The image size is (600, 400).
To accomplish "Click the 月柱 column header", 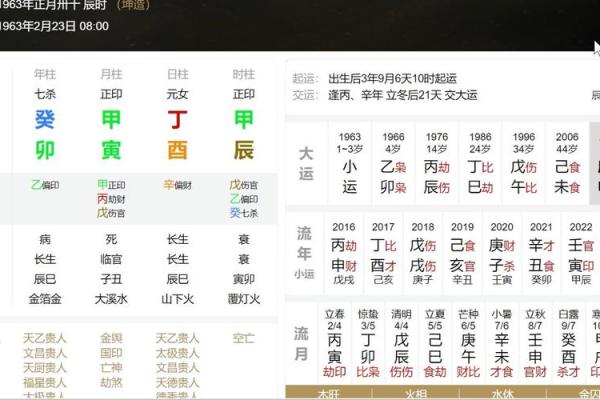I will point(111,74).
